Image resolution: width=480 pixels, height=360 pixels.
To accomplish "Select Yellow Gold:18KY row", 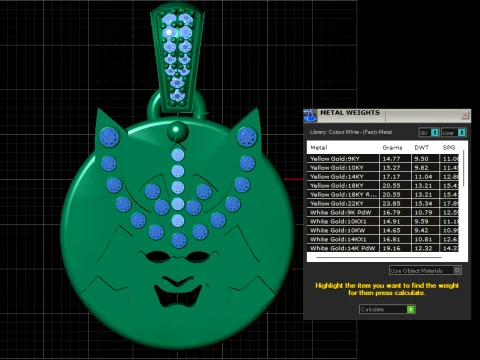I will [x=383, y=186].
